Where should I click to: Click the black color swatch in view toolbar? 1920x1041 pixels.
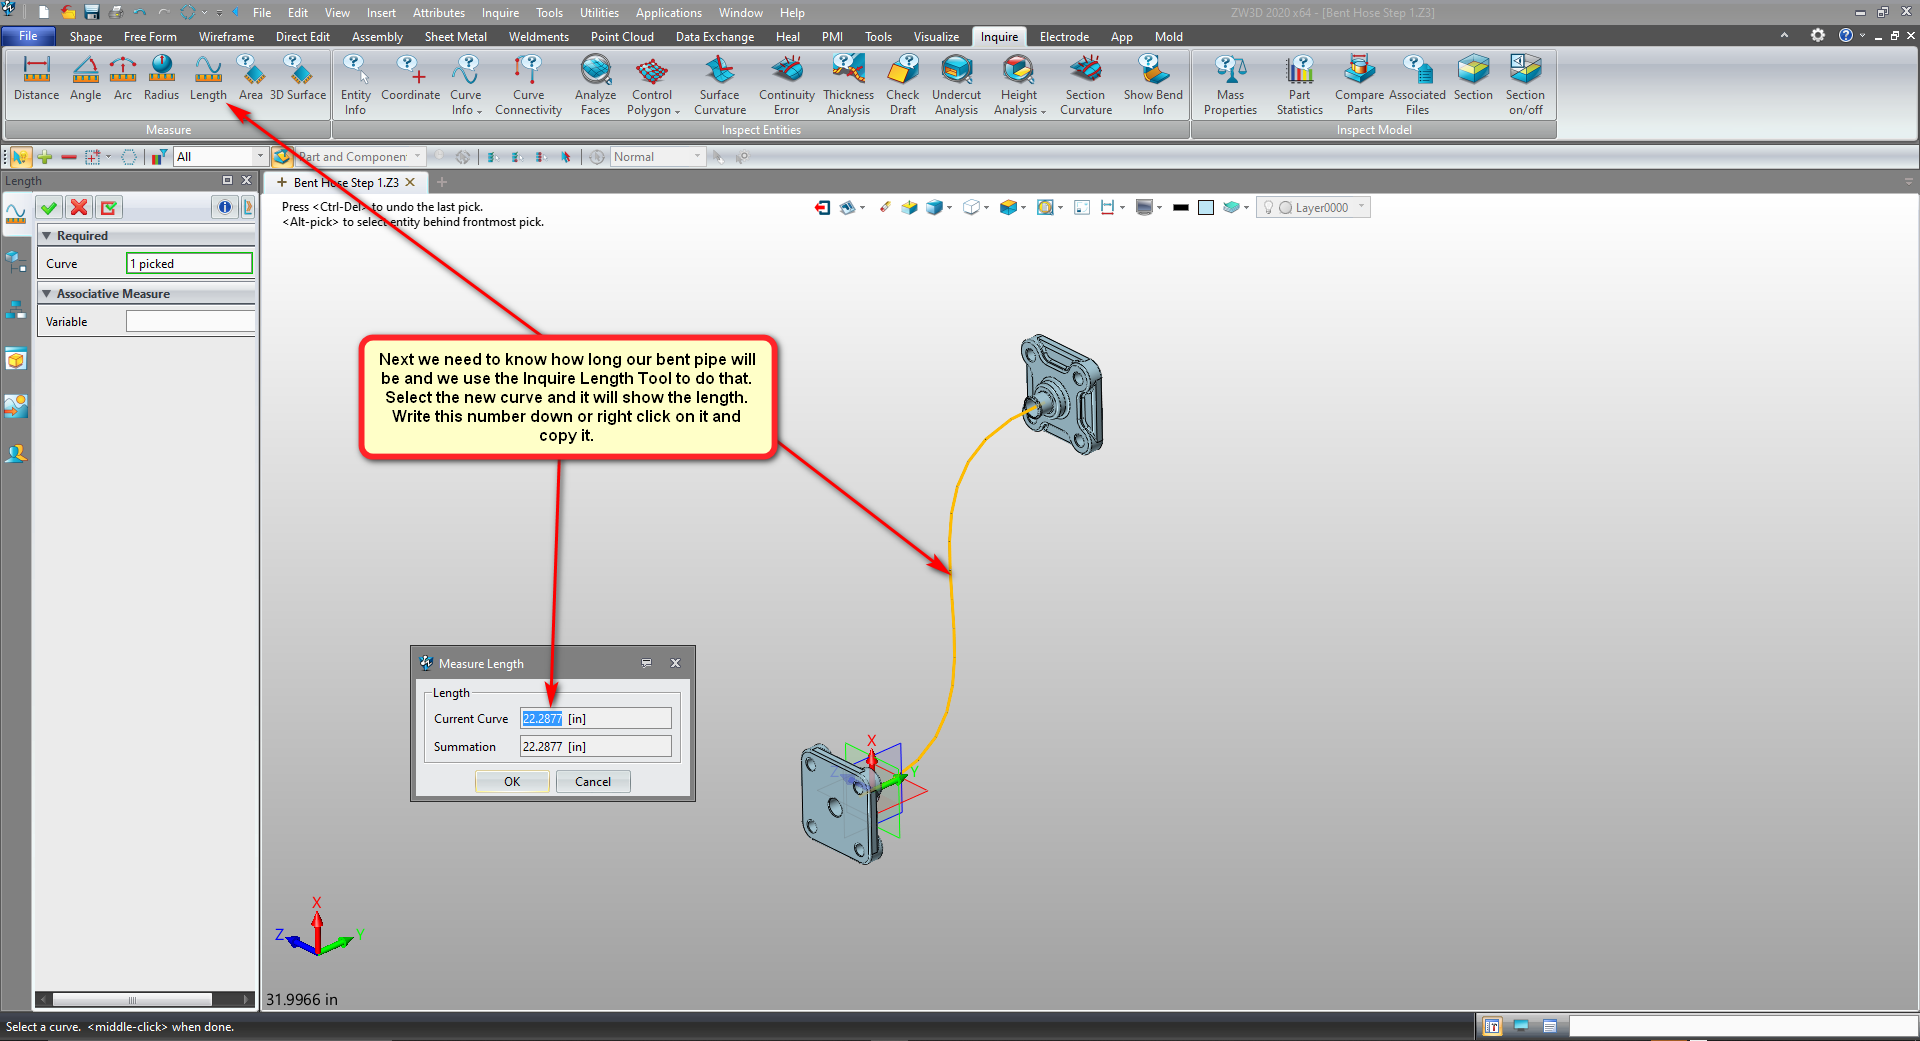click(1180, 208)
